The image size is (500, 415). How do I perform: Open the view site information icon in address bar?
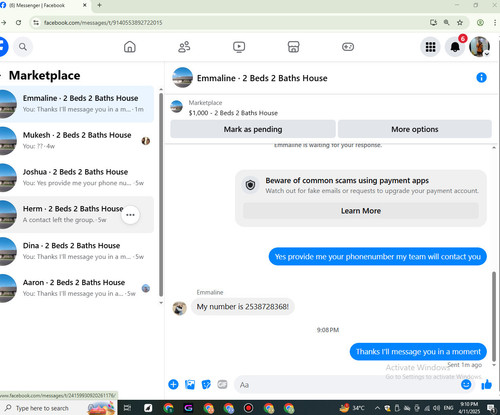pos(36,22)
